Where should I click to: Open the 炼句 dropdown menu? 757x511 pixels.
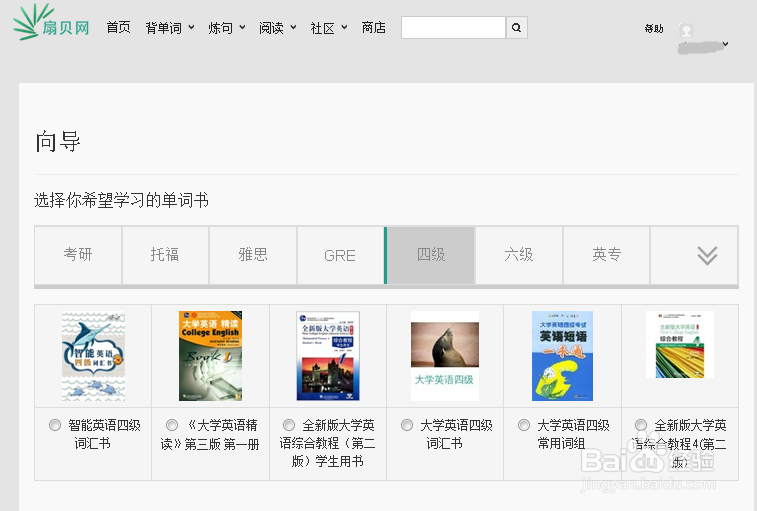[226, 28]
